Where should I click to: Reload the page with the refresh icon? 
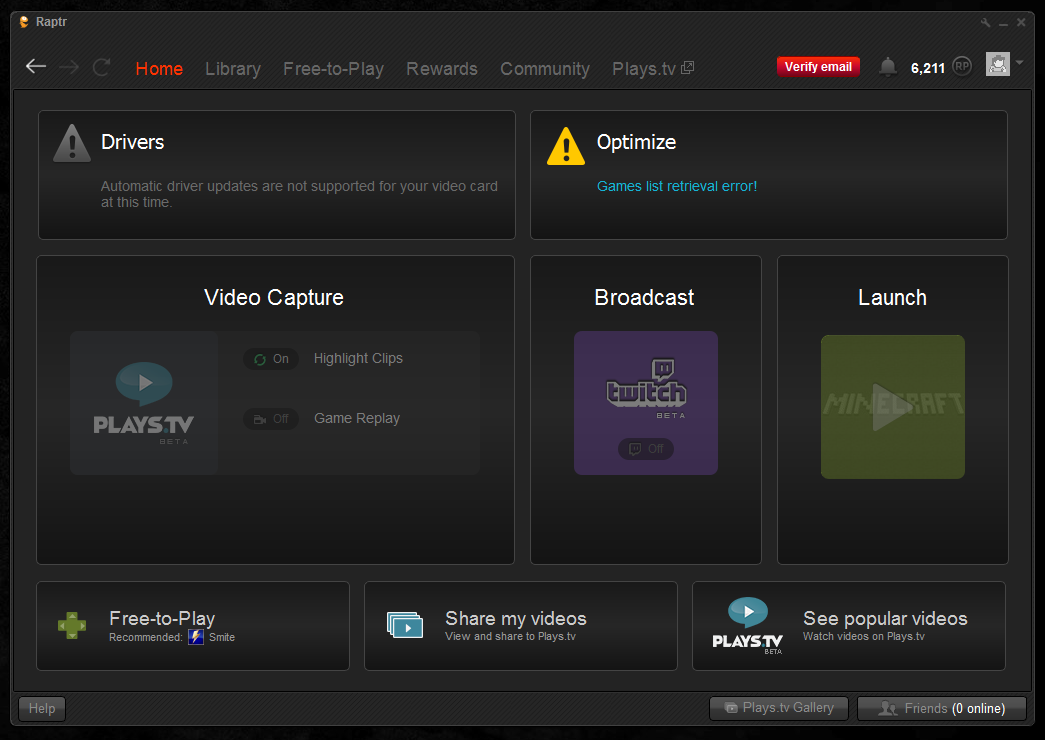point(101,67)
